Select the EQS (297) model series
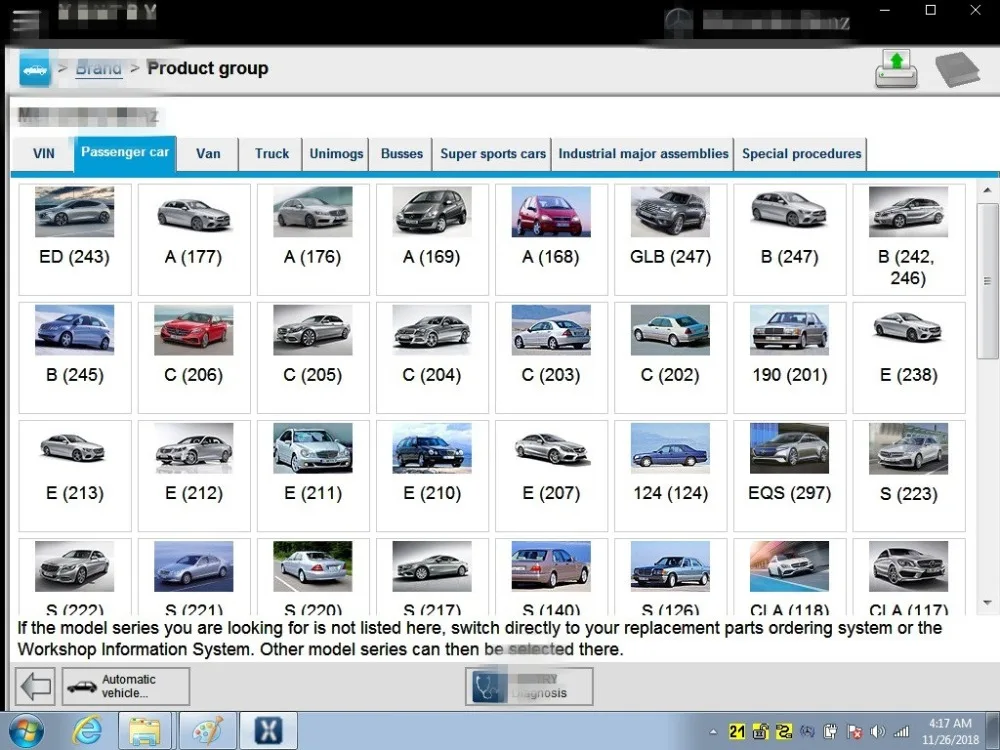The image size is (1000, 750). (790, 475)
